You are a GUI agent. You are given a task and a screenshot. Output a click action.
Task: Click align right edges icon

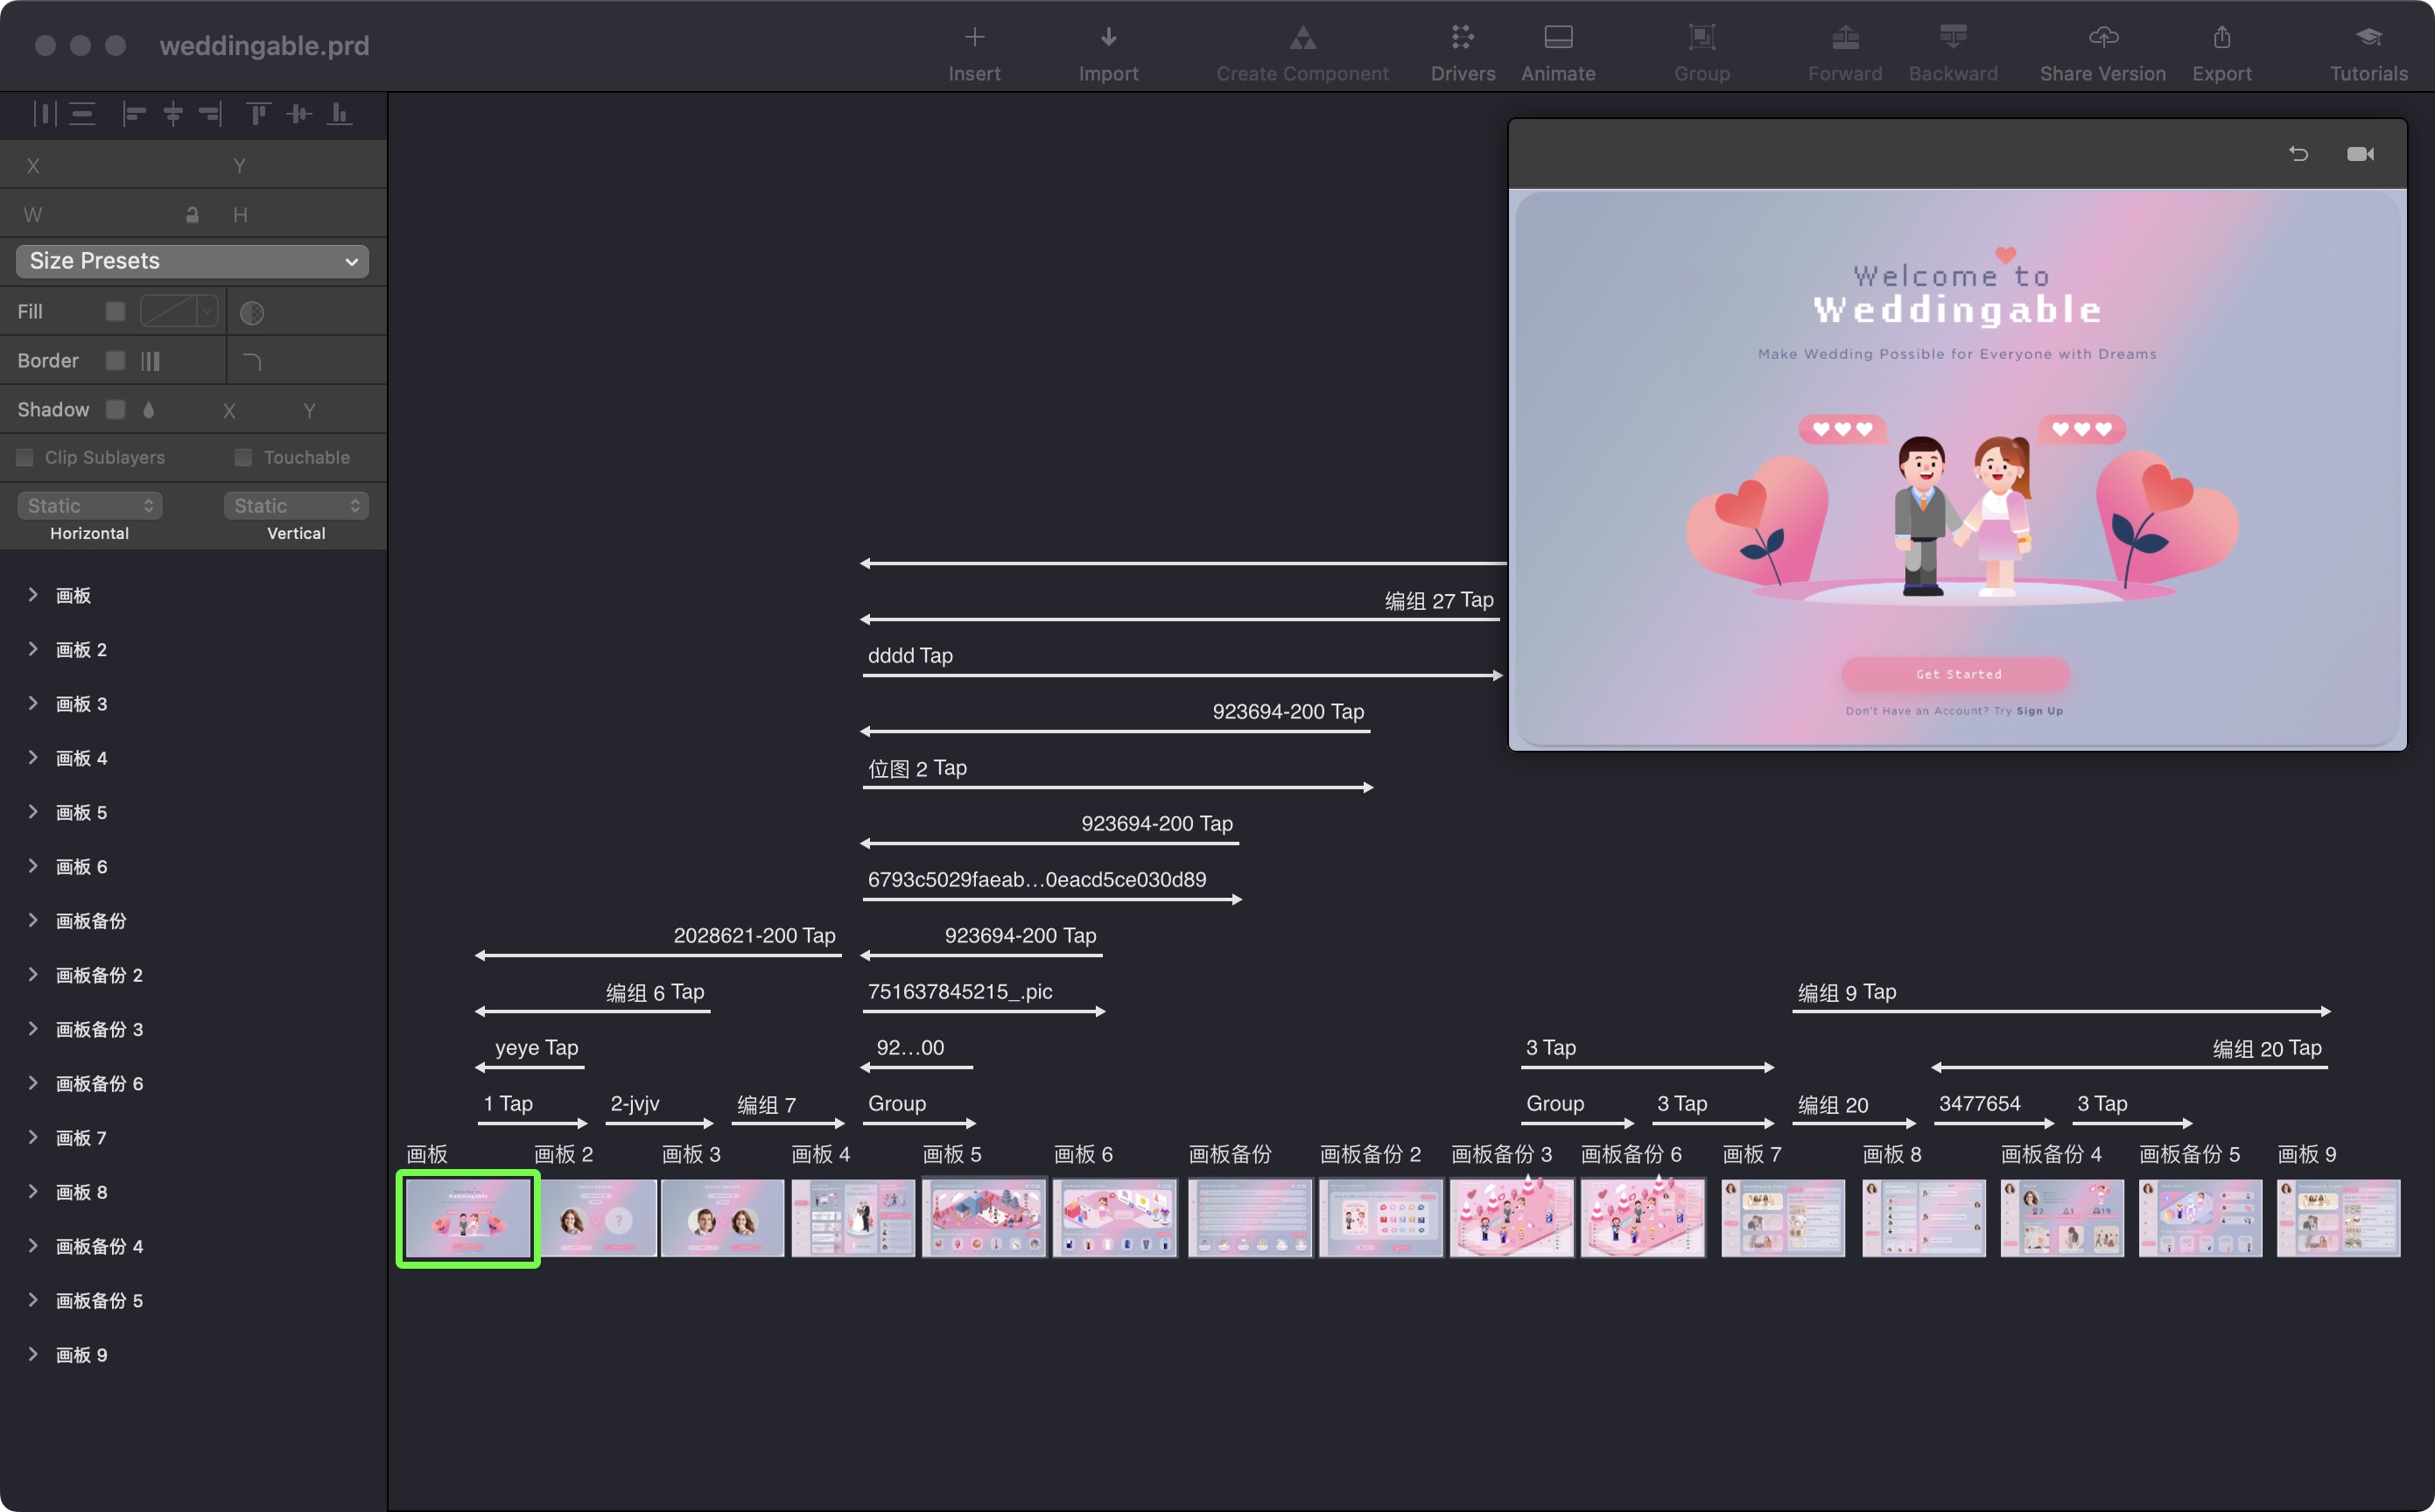(210, 114)
